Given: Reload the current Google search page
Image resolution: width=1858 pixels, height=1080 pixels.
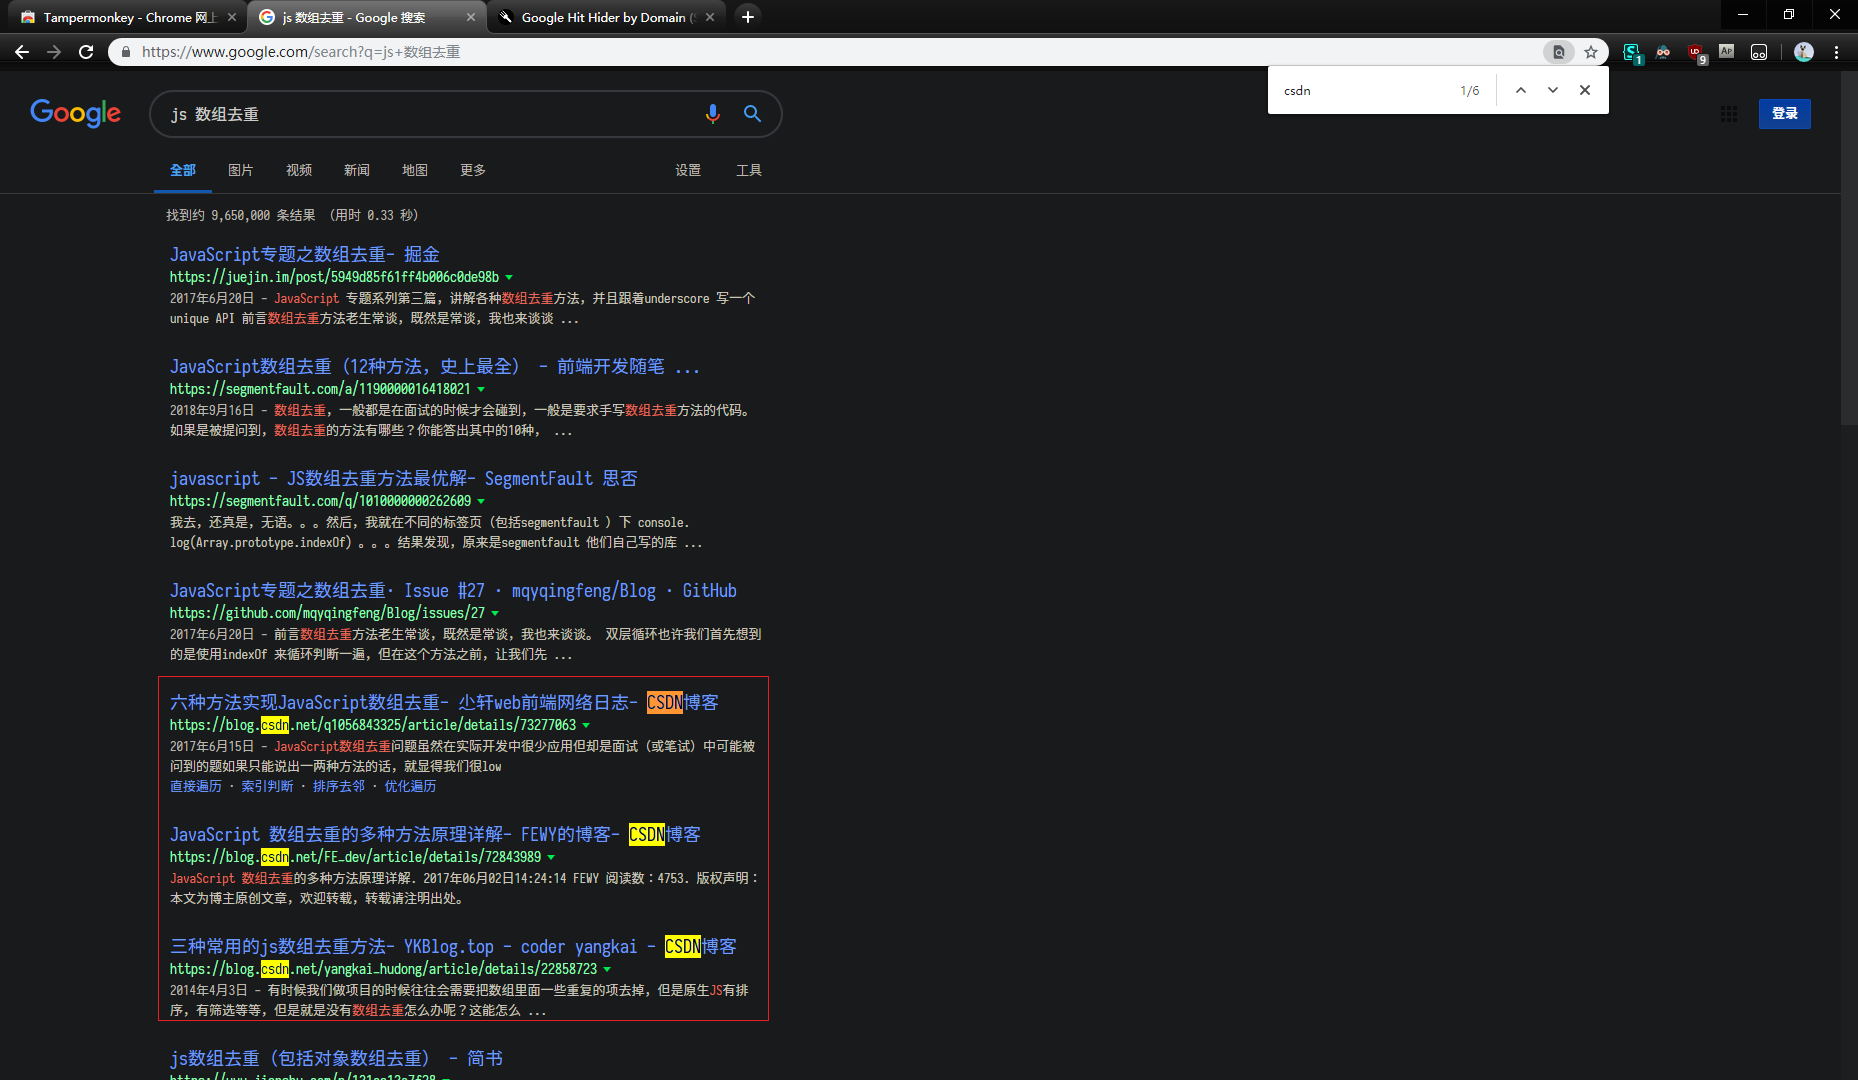Looking at the screenshot, I should click(x=86, y=52).
